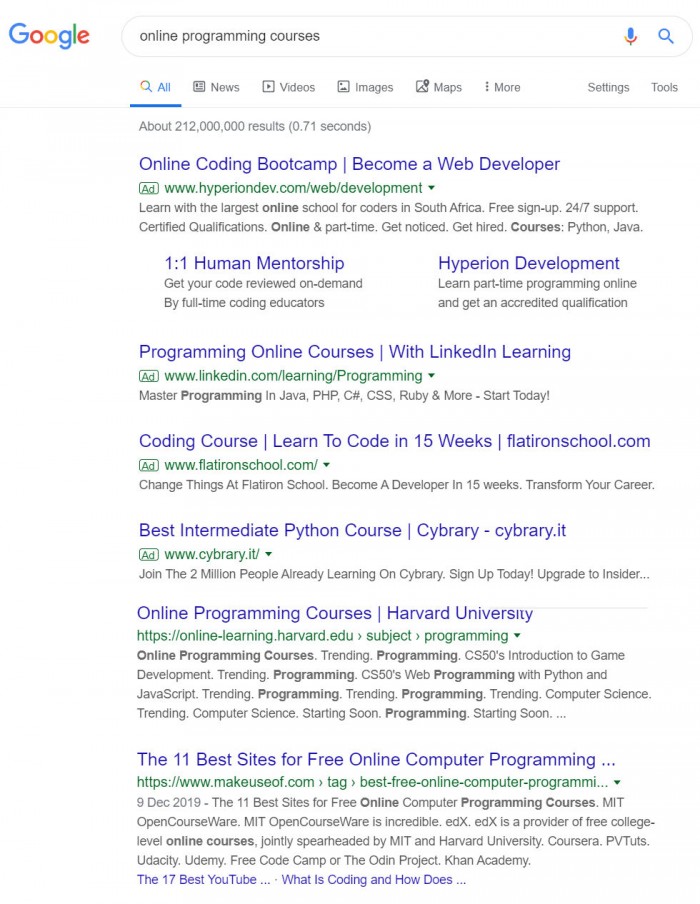
Task: Open dropdown arrow next to makeuseof.com URL
Action: pos(617,782)
